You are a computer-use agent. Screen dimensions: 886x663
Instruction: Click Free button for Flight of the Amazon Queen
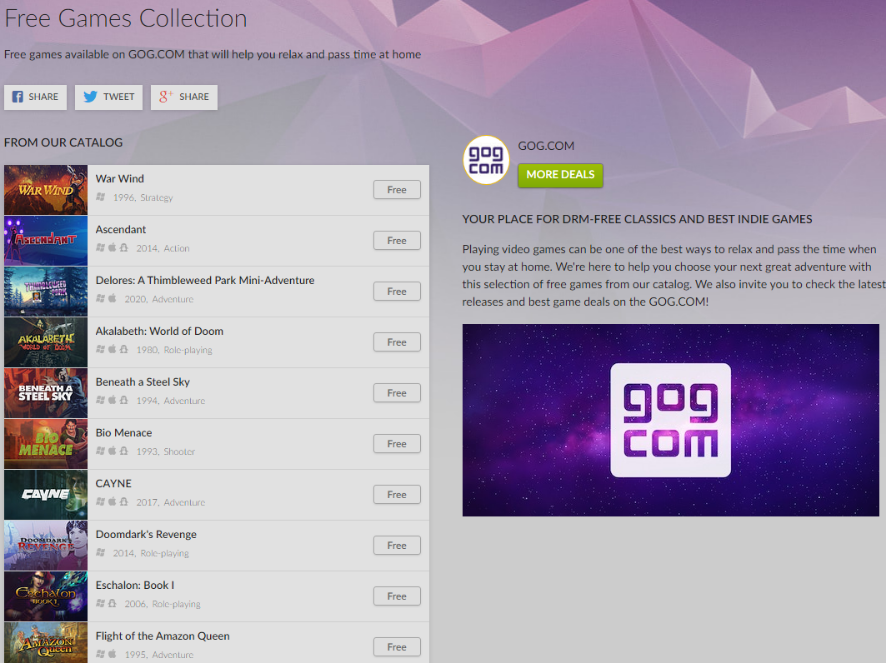tap(397, 647)
